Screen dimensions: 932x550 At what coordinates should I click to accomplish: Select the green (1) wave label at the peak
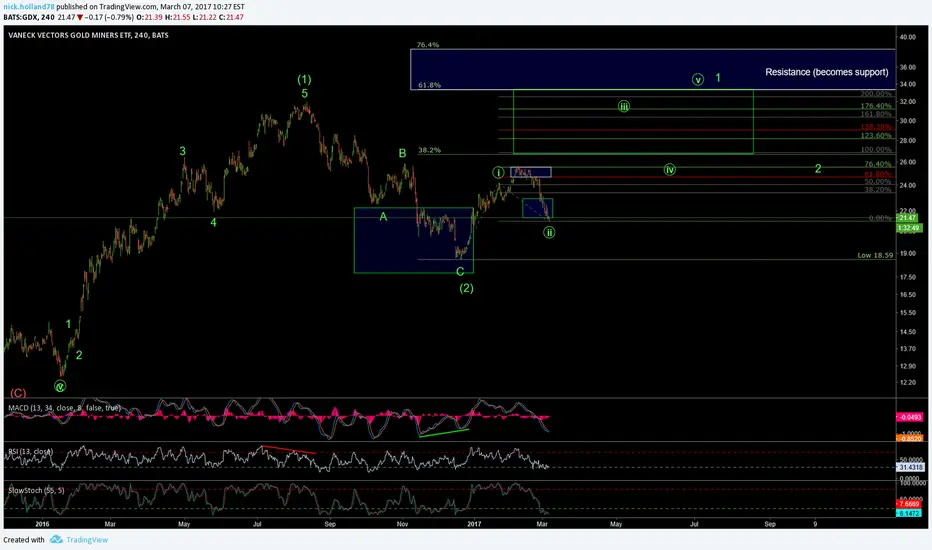(x=304, y=79)
